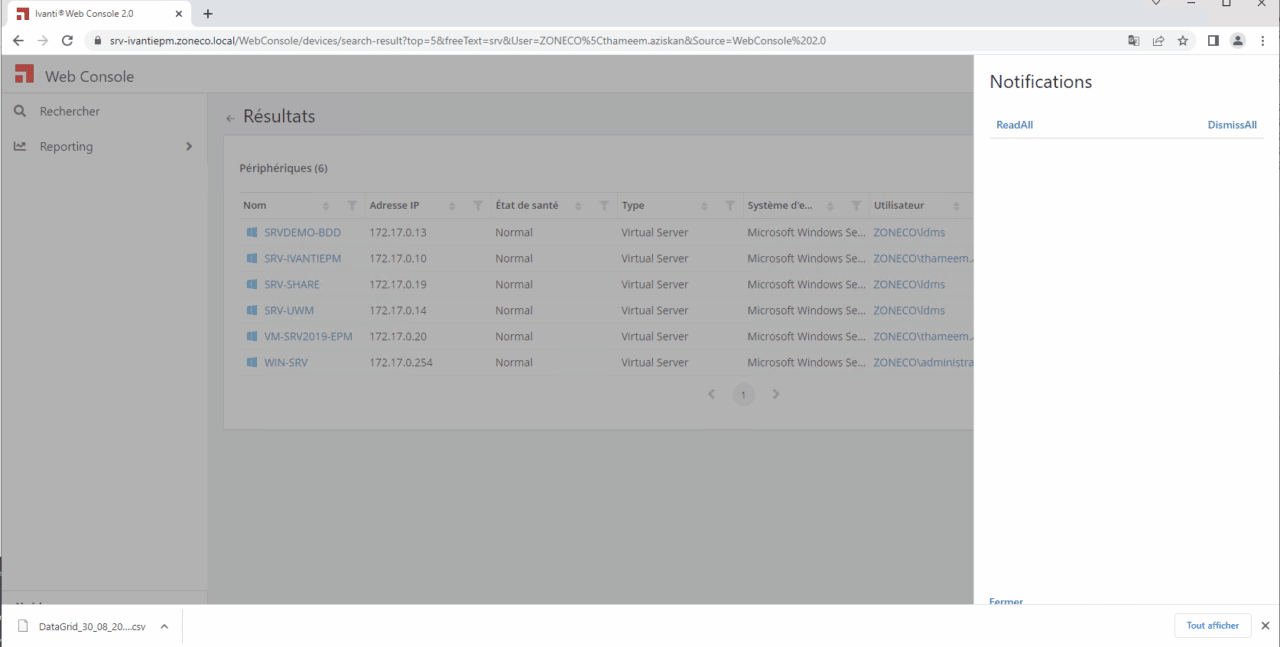Click Windows icon beside SRV-SHARE
1280x647 pixels.
click(252, 284)
